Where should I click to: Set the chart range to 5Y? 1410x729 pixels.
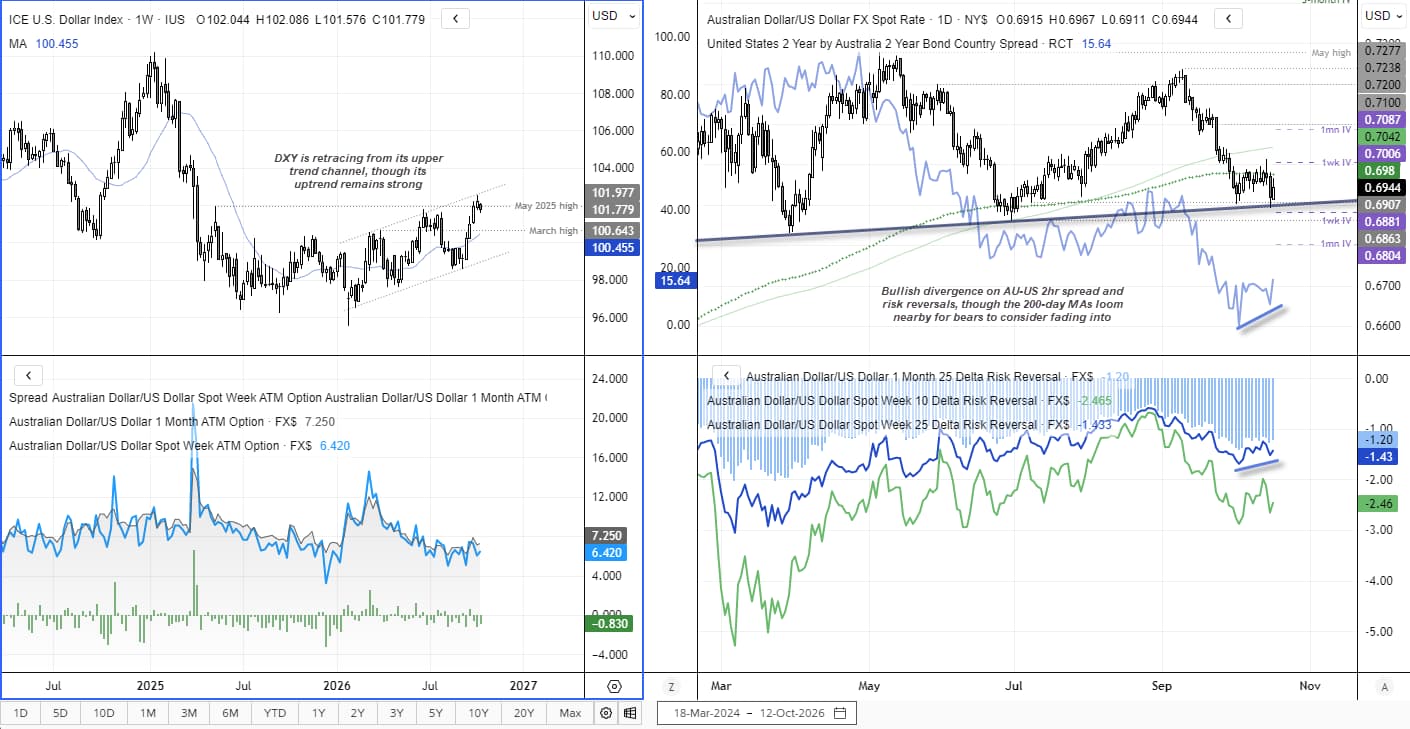[x=436, y=713]
